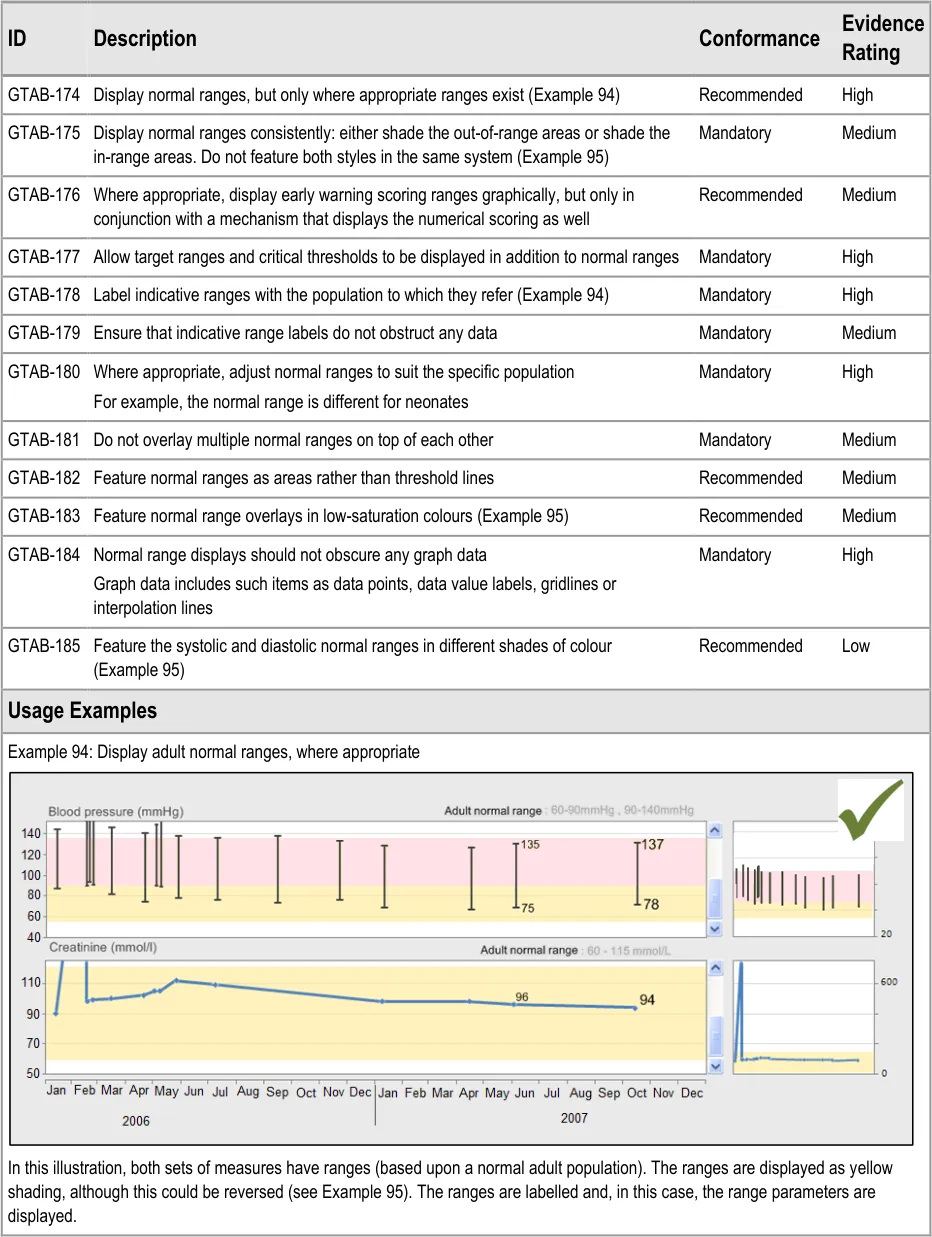Click the Creatinine vertical scrollbar thumb
This screenshot has height=1237, width=932.
coord(714,1036)
